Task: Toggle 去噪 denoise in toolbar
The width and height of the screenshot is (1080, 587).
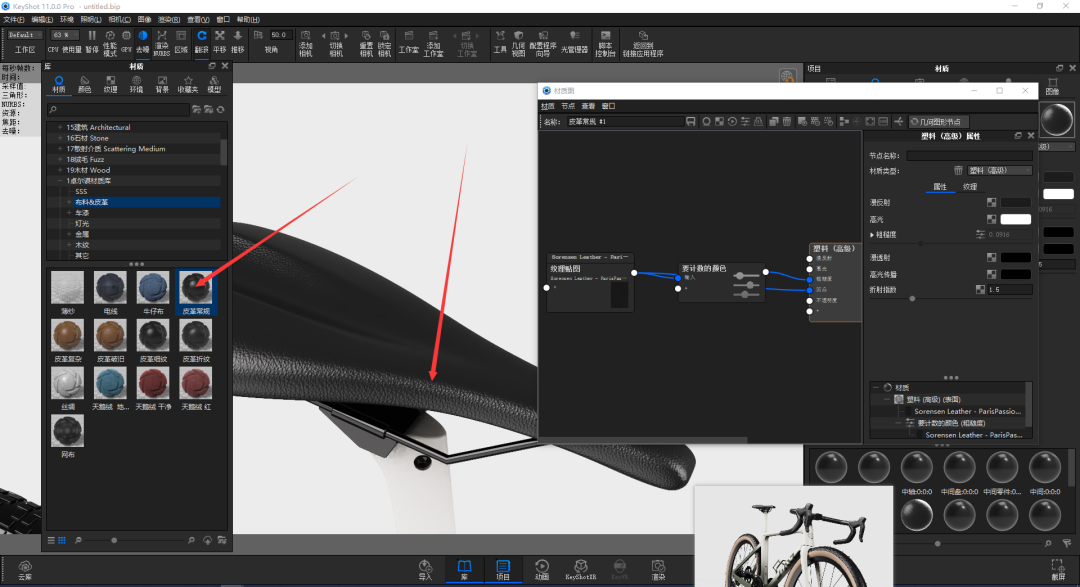Action: coord(143,41)
